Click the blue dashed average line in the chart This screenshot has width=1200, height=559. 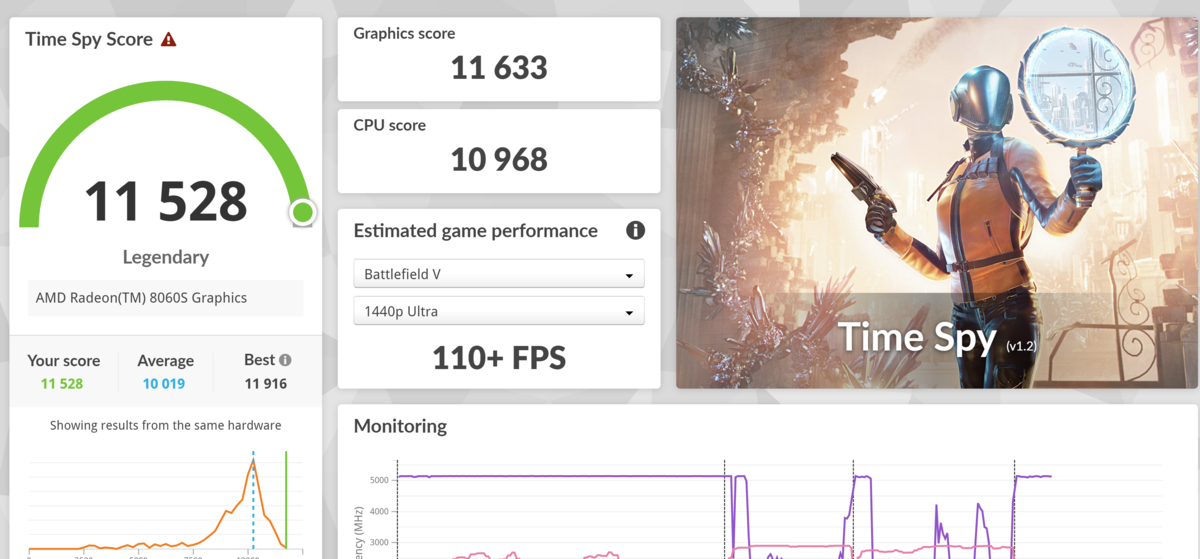(x=253, y=500)
